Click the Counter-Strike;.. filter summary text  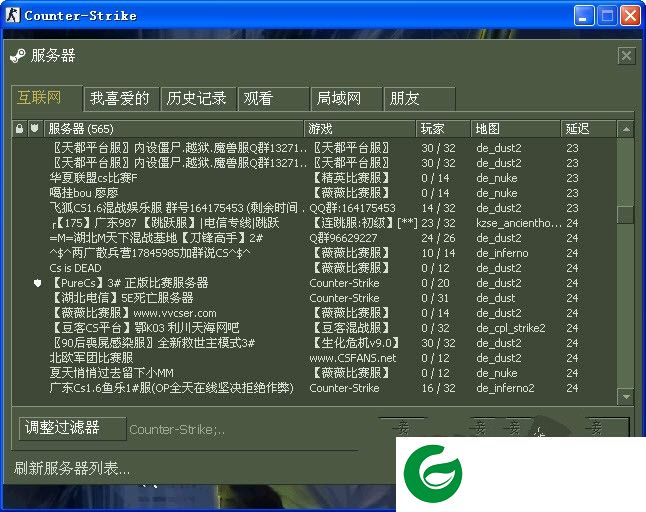[x=177, y=430]
